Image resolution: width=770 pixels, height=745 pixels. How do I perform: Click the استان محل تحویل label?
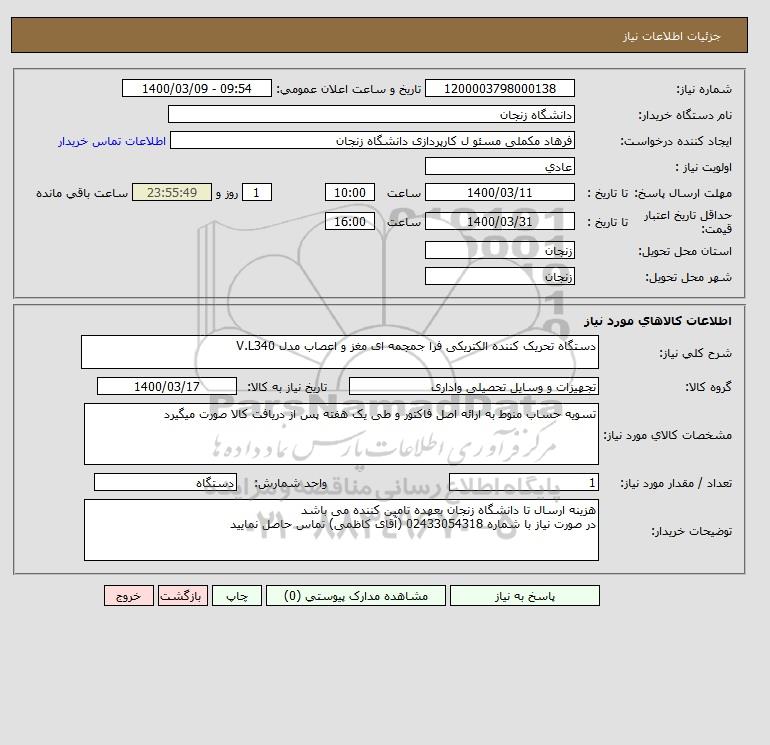pos(685,251)
